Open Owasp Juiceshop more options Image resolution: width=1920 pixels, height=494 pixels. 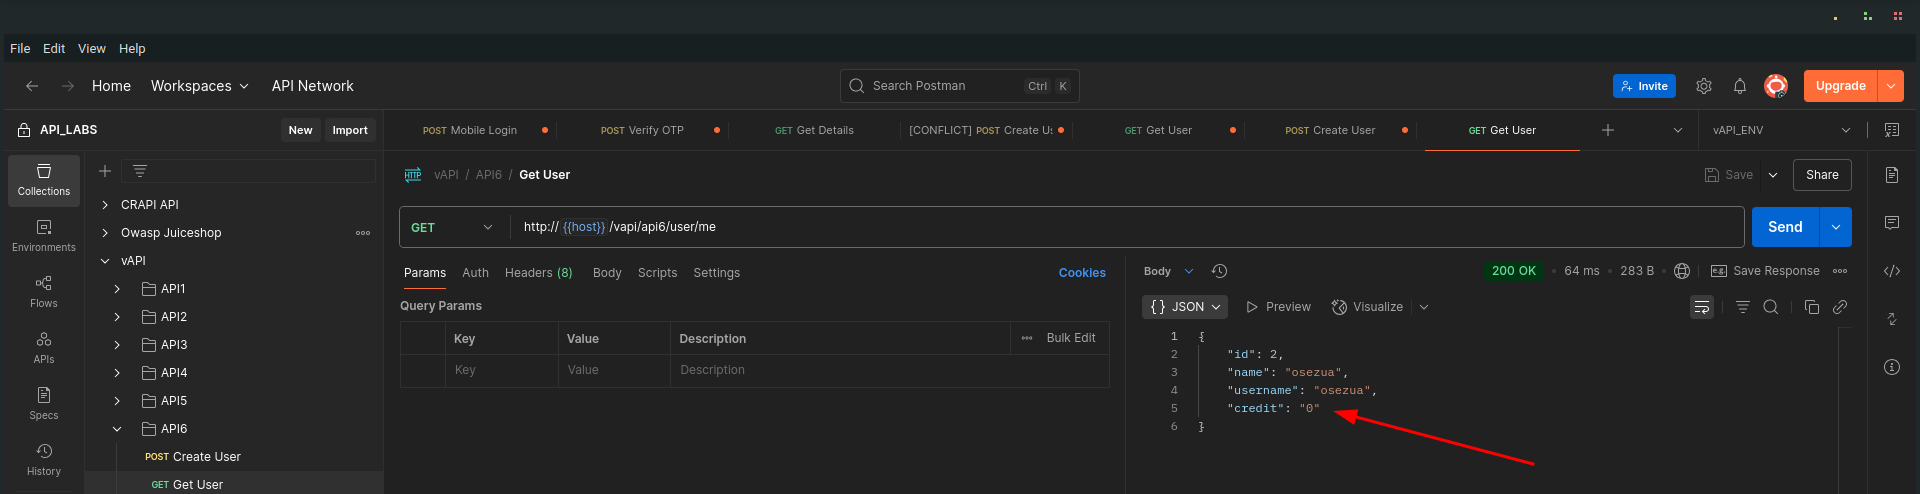pyautogui.click(x=363, y=233)
